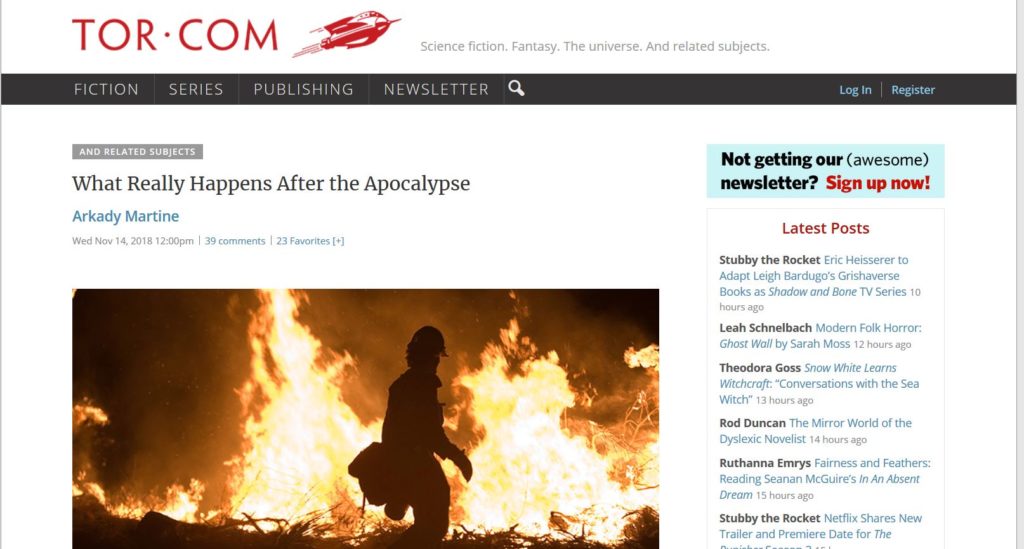Open Fairness and Feathers post link
This screenshot has height=549, width=1024.
825,478
